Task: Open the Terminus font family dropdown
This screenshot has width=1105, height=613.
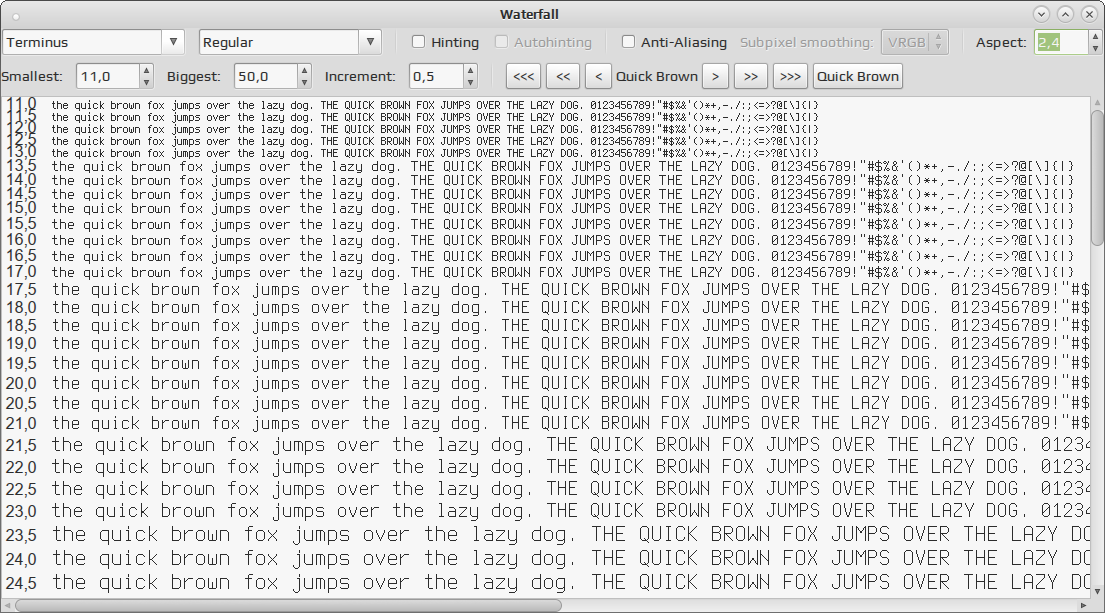Action: [94, 42]
